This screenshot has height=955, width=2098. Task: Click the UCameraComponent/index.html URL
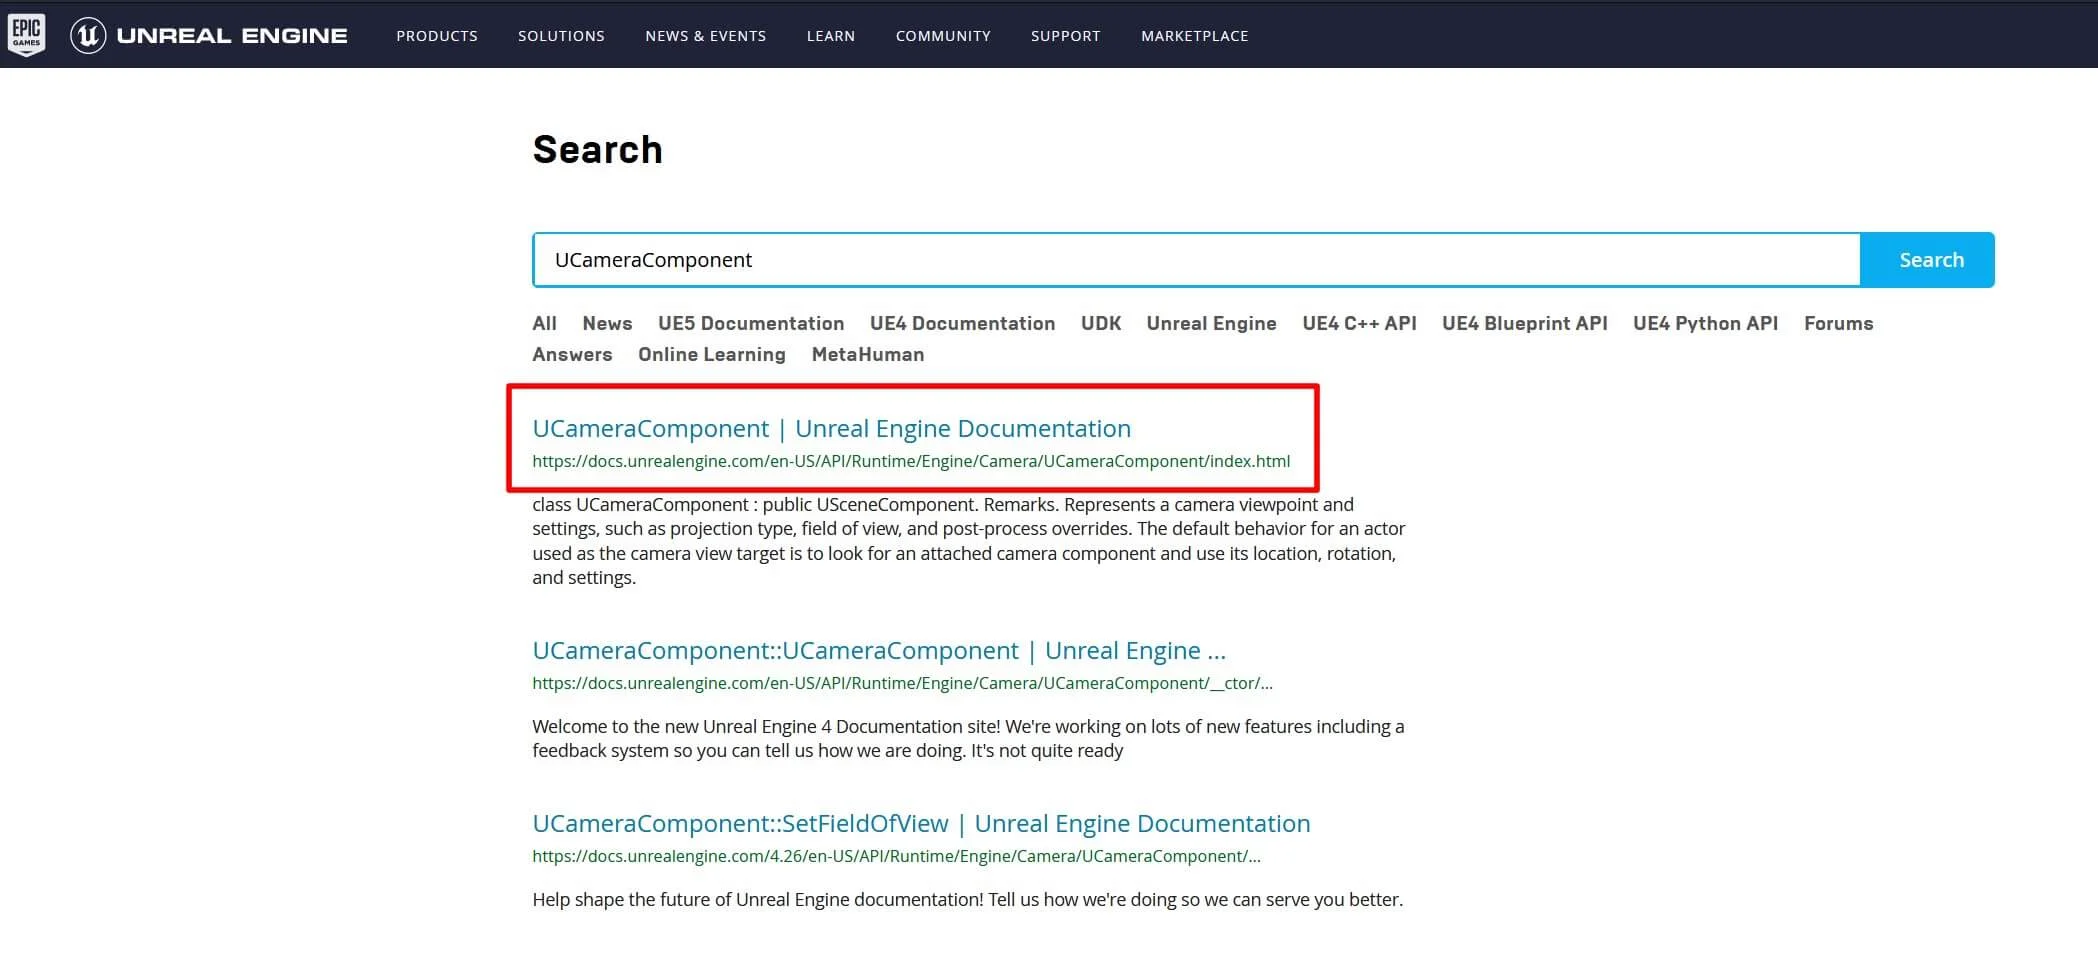911,461
